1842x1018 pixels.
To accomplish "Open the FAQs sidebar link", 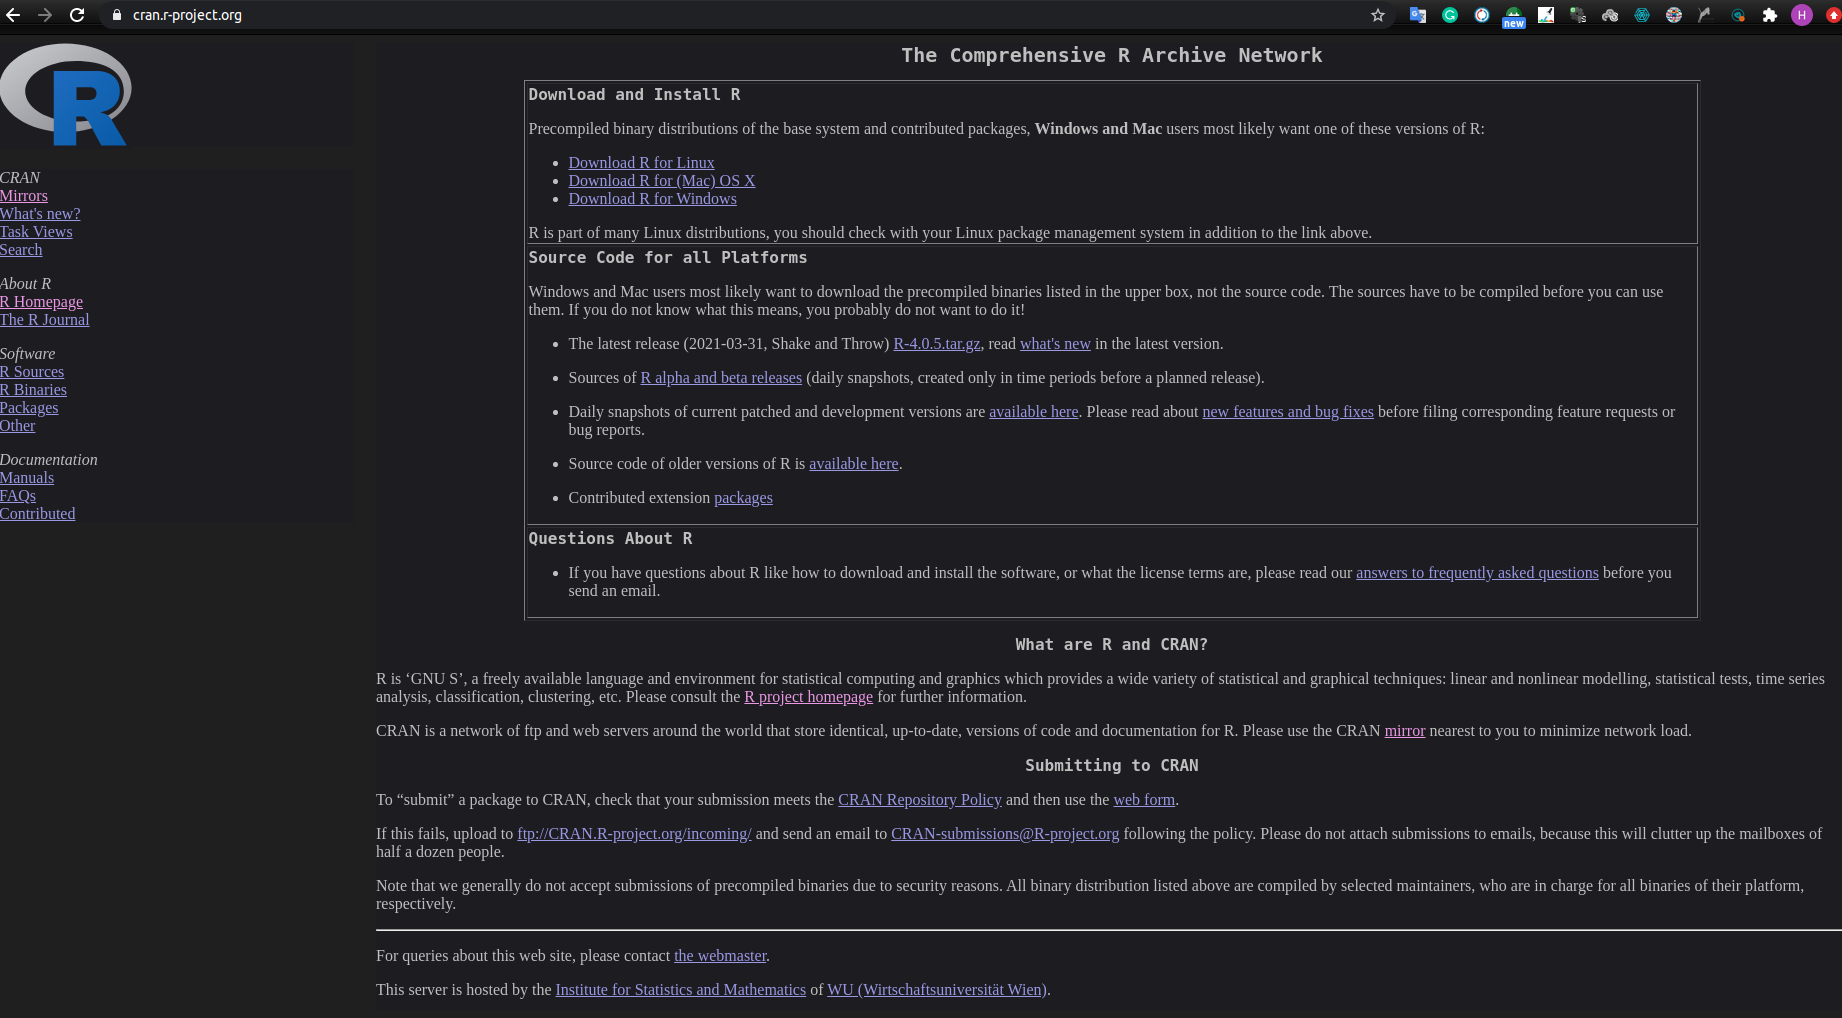I will [18, 496].
